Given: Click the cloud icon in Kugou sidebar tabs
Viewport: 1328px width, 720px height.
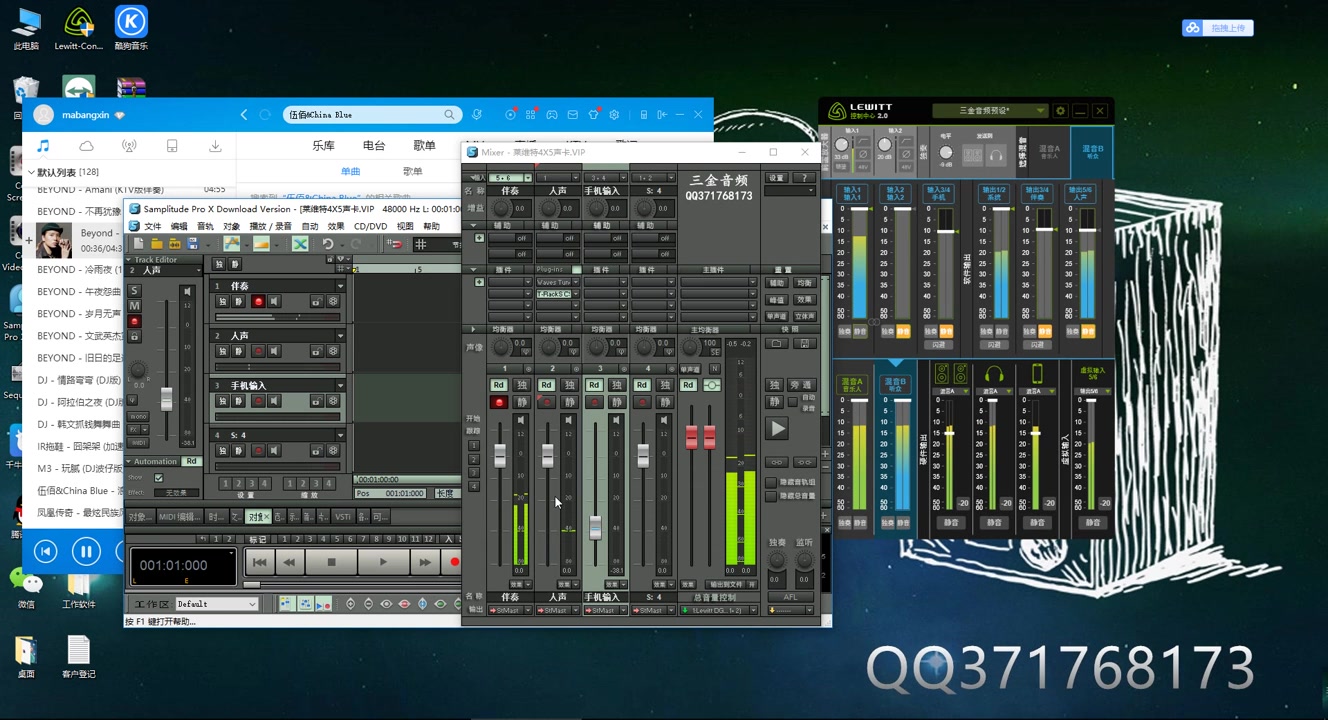Looking at the screenshot, I should click(x=86, y=146).
